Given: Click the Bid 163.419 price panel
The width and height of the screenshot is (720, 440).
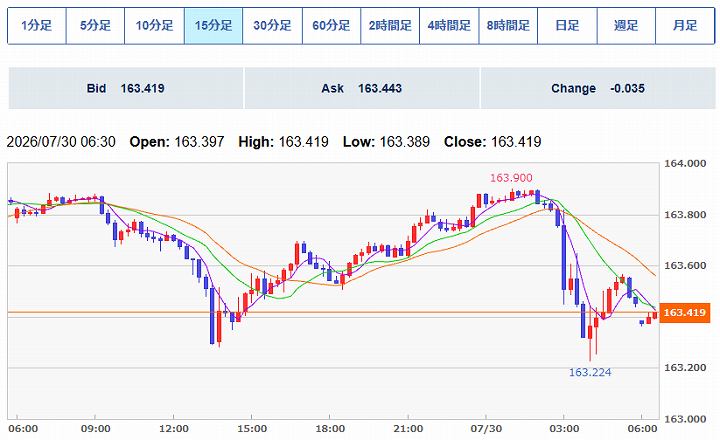Looking at the screenshot, I should click(126, 88).
